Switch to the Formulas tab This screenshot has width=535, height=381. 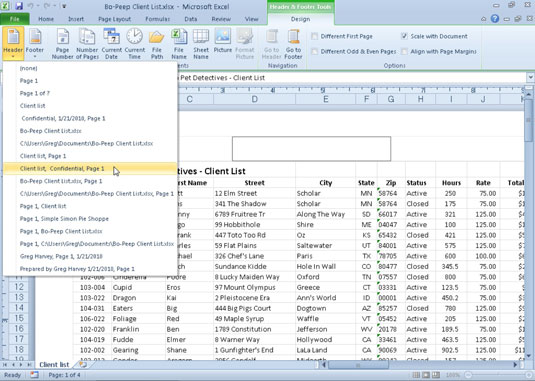click(x=158, y=19)
